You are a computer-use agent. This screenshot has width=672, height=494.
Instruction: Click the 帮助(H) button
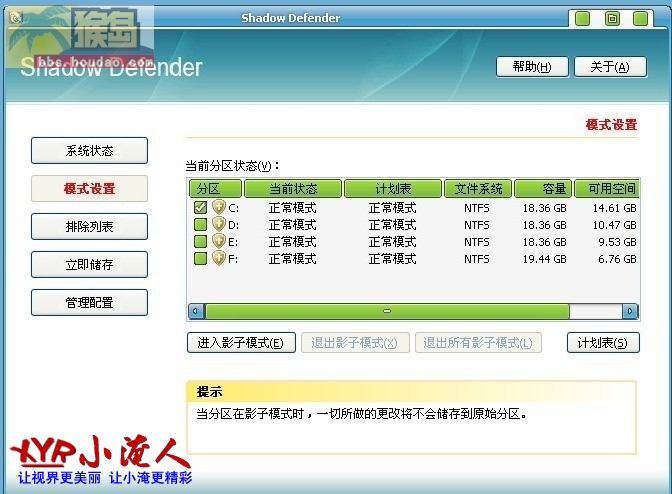532,67
